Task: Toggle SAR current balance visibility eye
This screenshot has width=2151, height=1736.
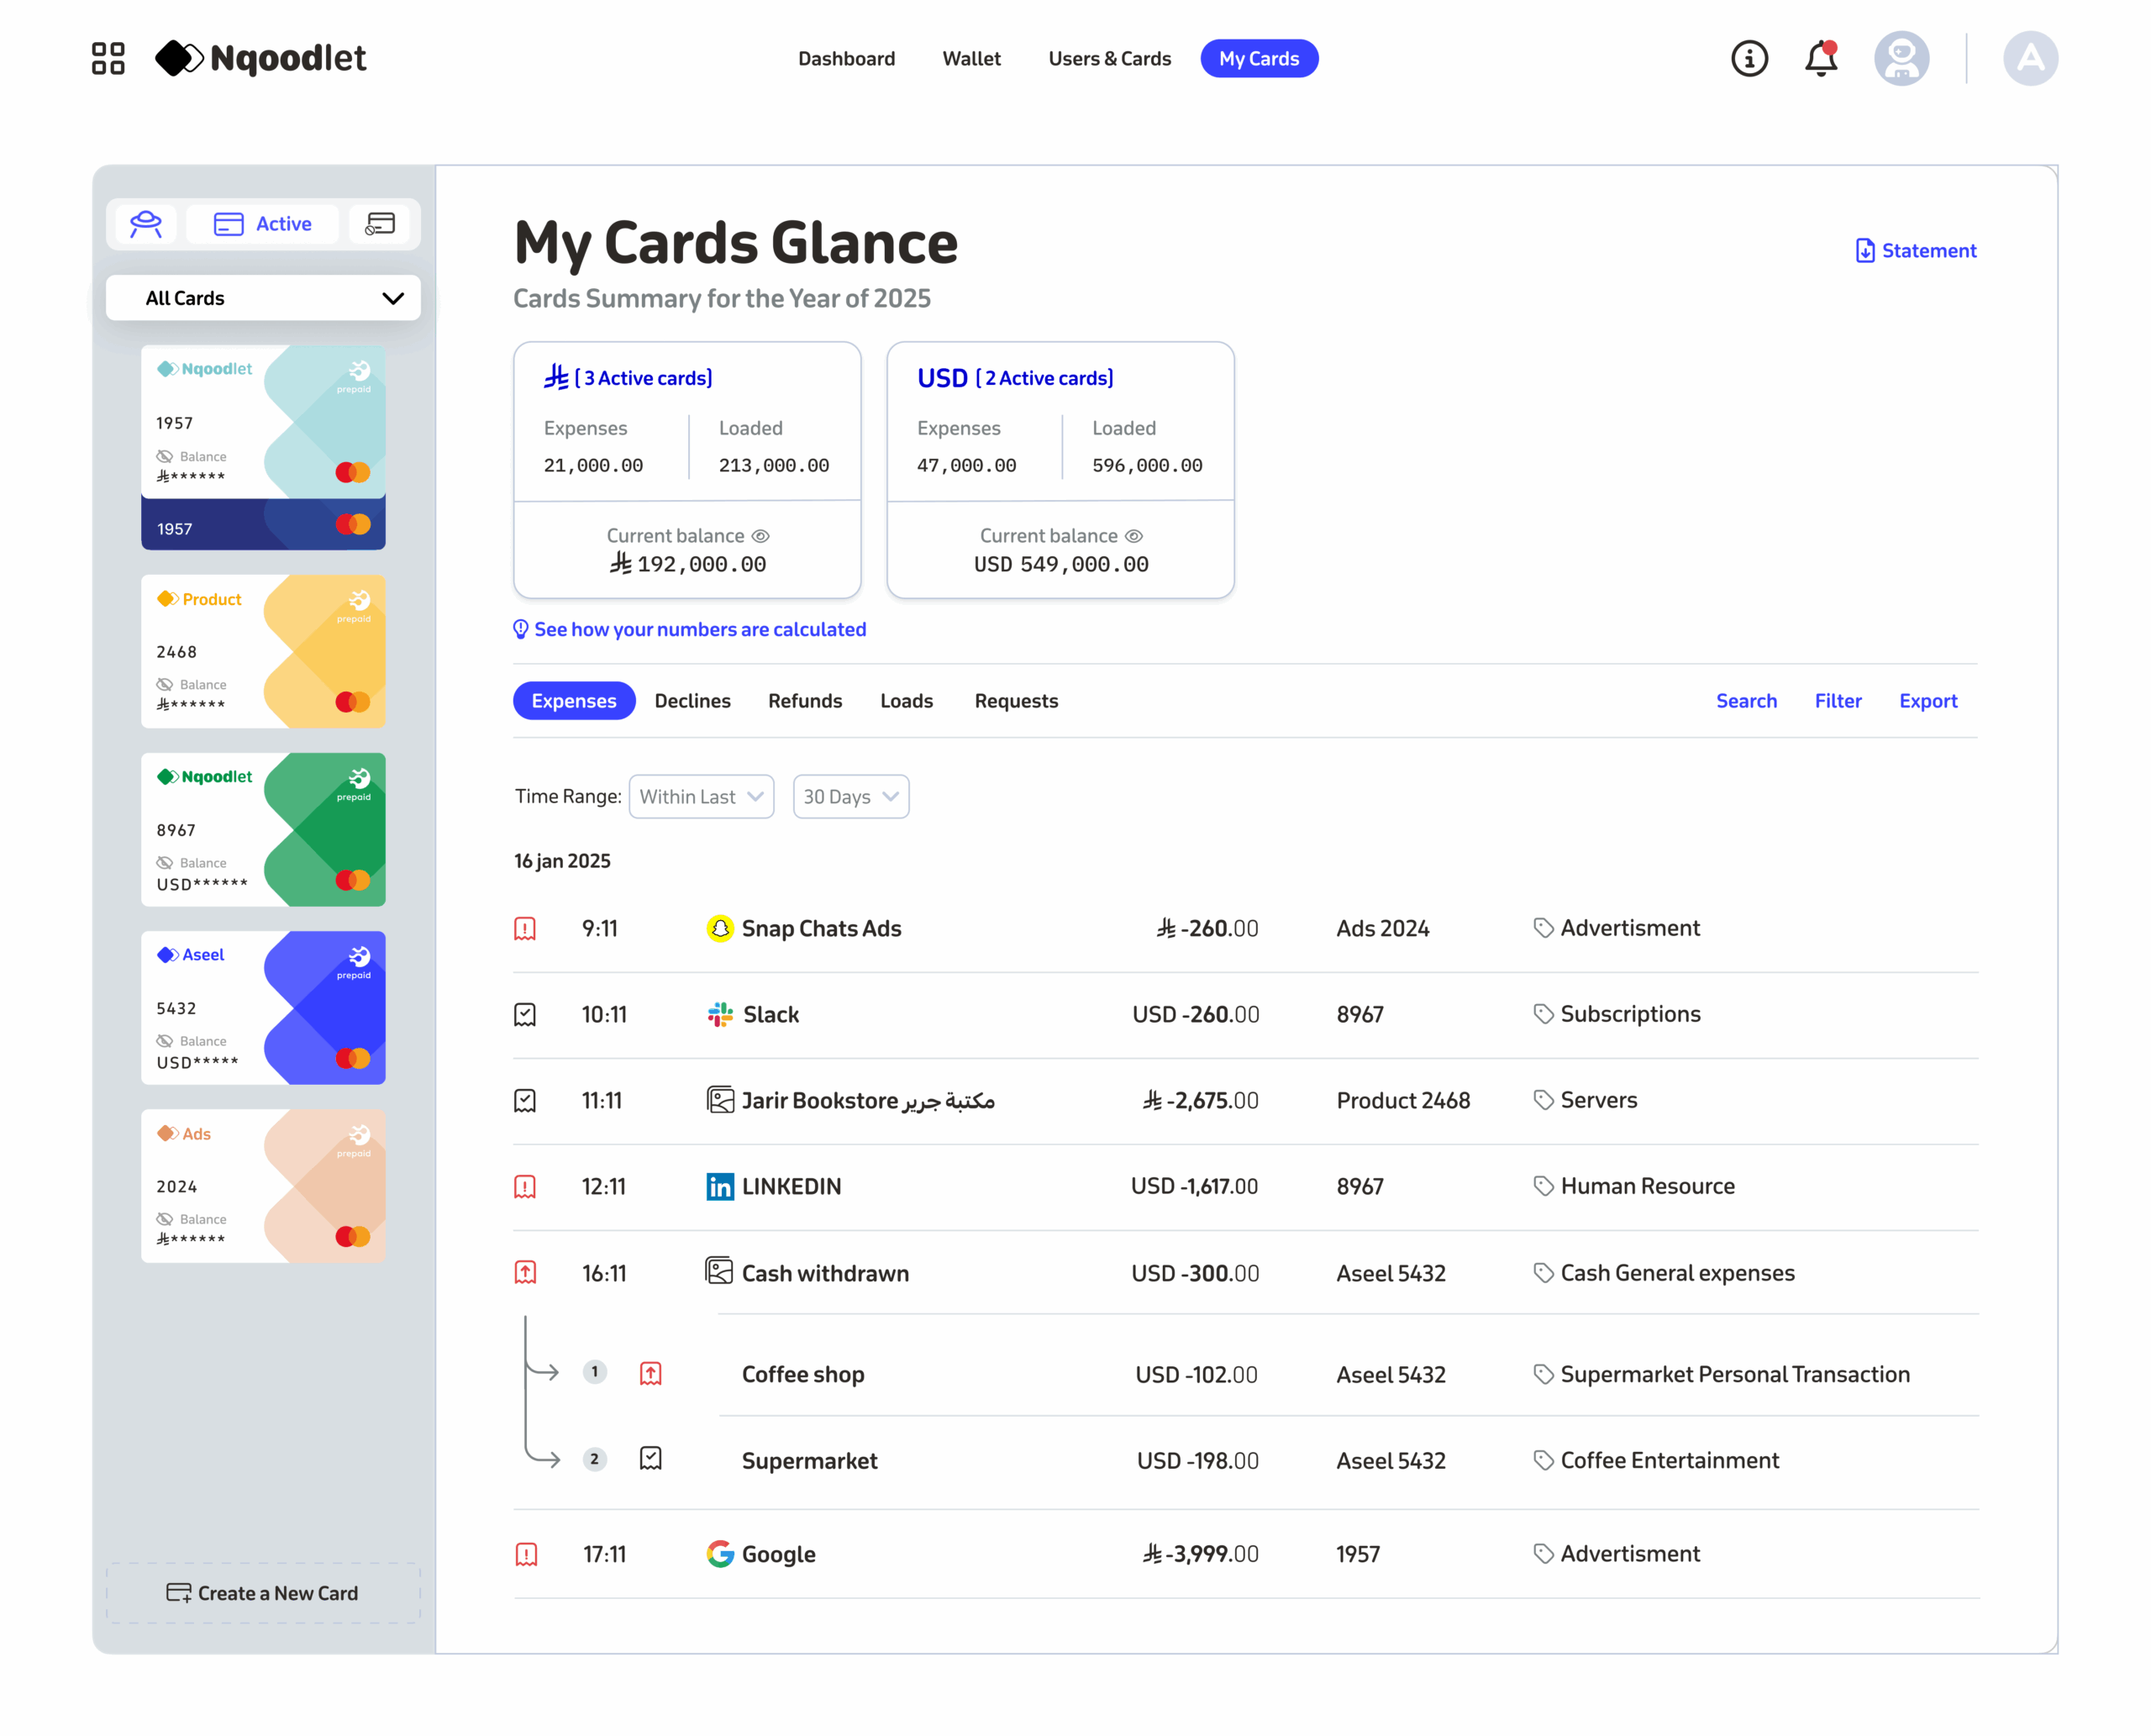Action: pos(761,536)
